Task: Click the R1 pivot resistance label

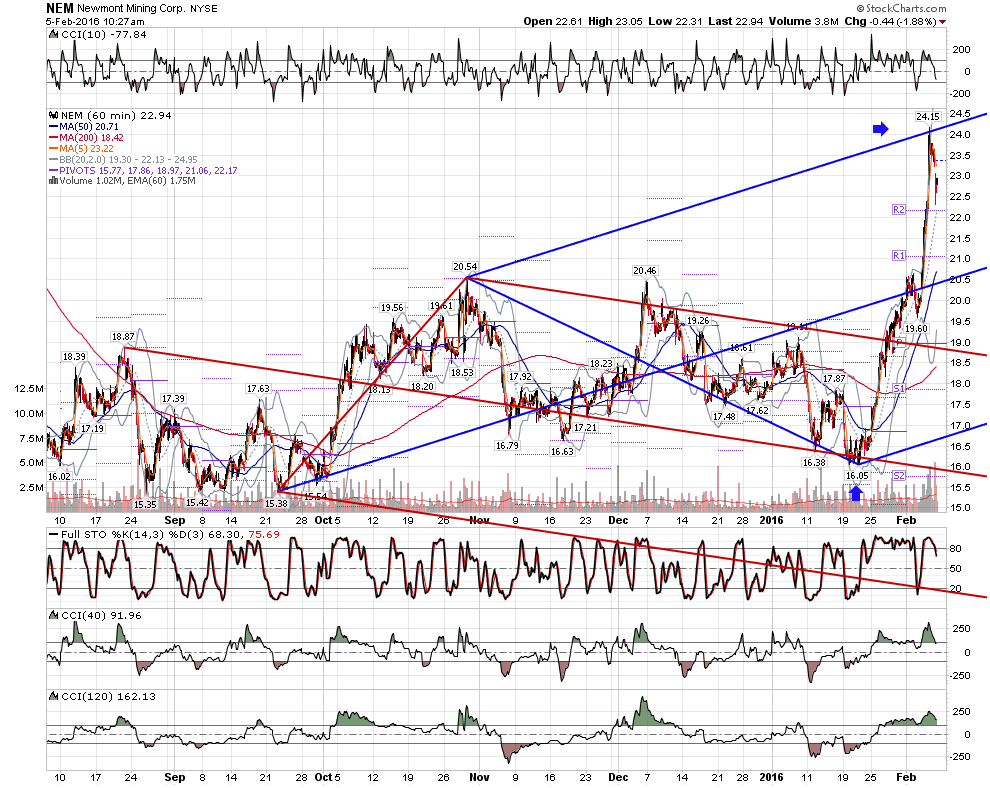Action: click(898, 255)
